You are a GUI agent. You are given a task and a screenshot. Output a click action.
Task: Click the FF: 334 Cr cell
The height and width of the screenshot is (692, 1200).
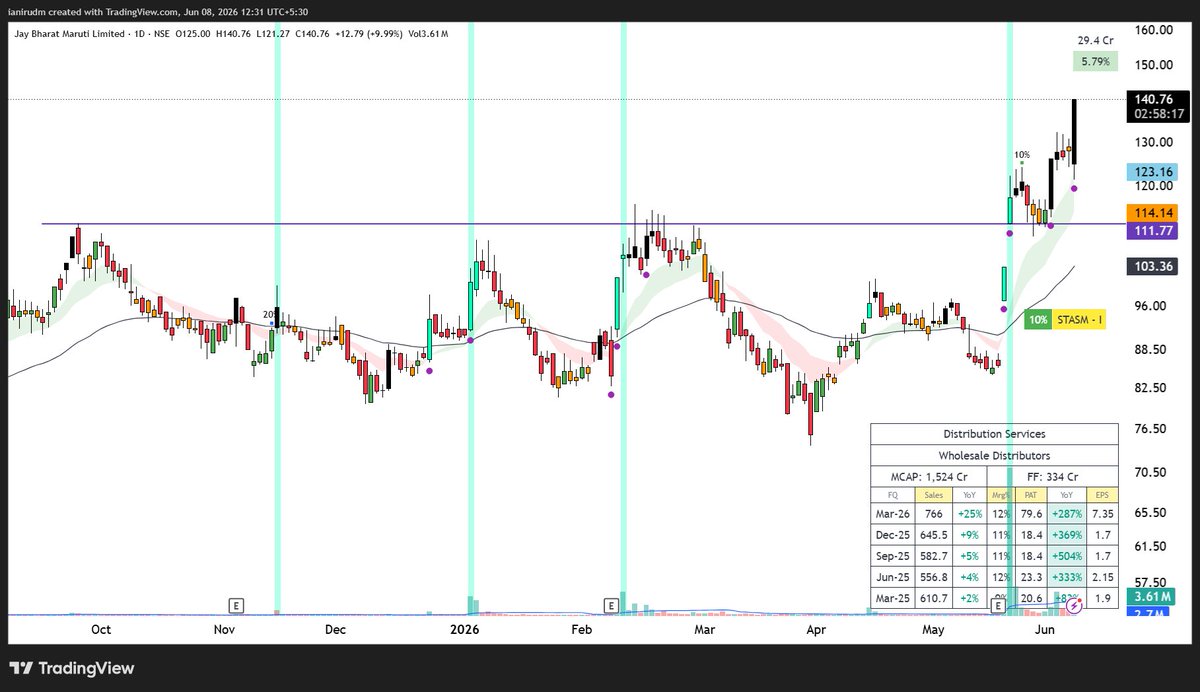pos(1053,476)
